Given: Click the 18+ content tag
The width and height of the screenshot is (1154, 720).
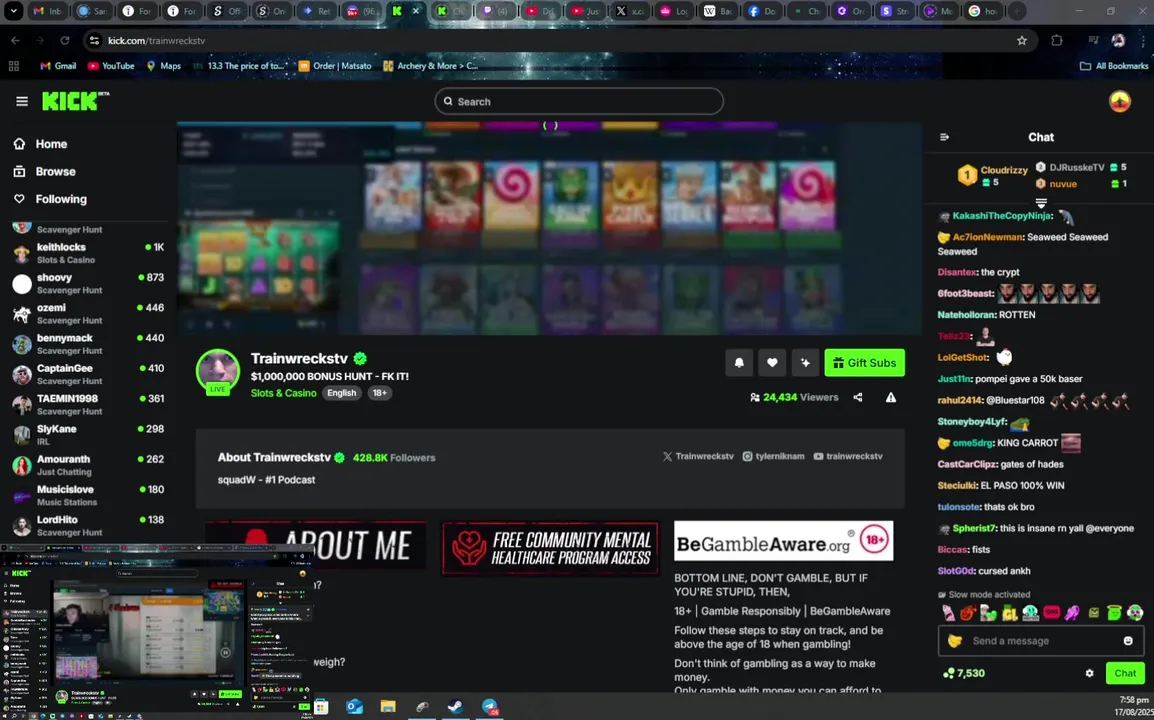Looking at the screenshot, I should coord(380,393).
